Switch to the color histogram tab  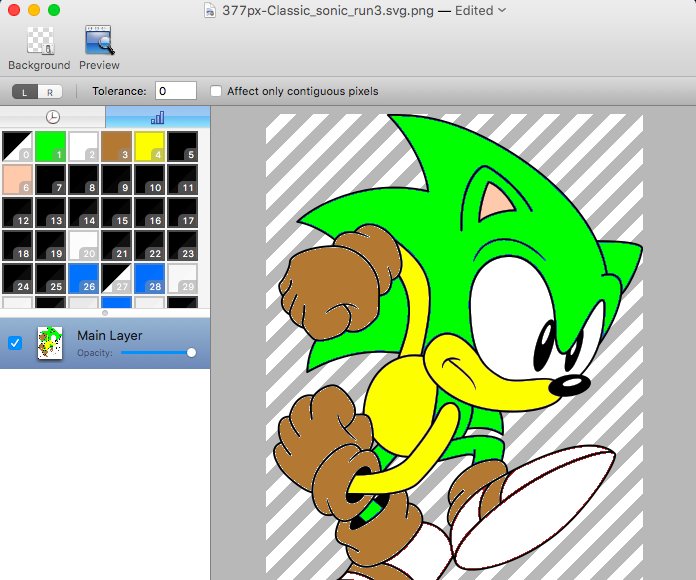click(x=158, y=117)
